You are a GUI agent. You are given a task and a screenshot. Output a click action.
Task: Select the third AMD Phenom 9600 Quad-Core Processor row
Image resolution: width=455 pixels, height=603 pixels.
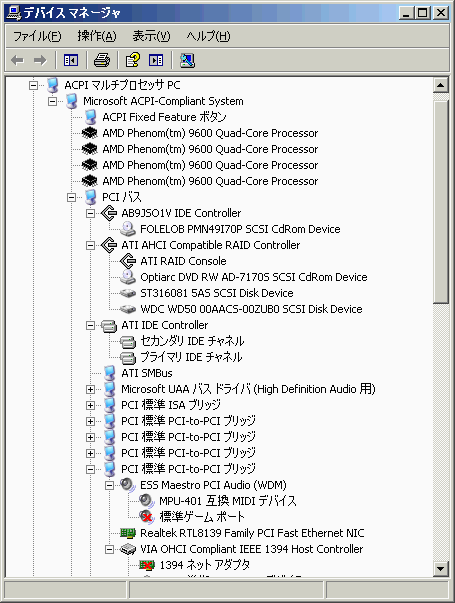(210, 165)
